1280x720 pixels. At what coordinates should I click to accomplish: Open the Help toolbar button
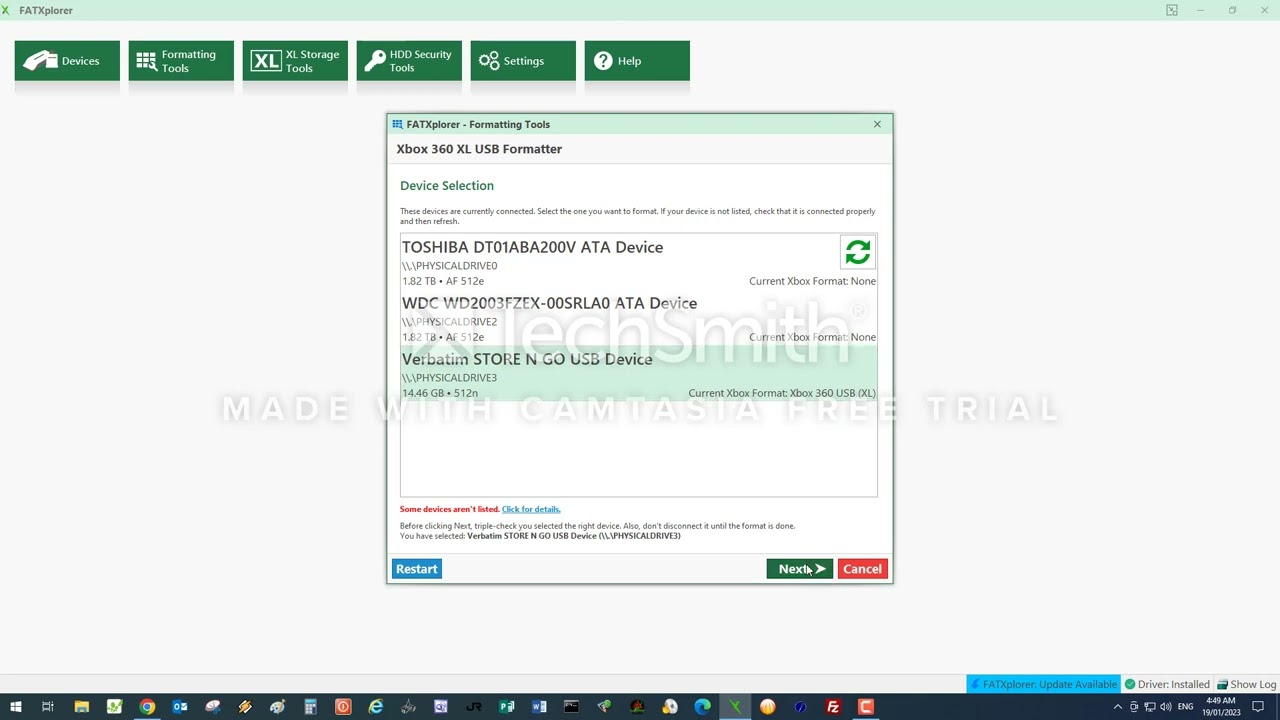click(x=637, y=61)
